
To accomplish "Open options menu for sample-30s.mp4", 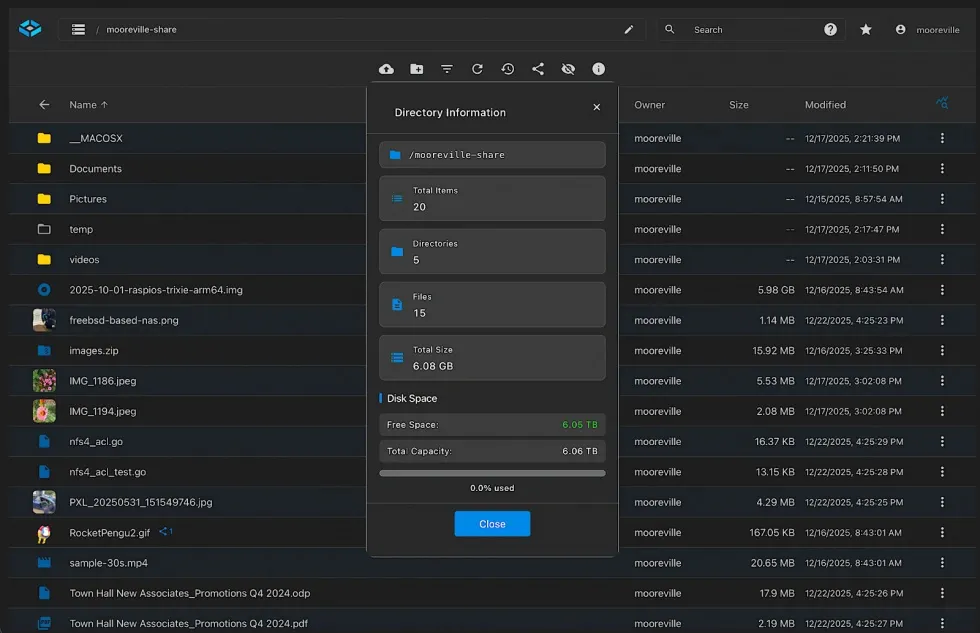I will coord(942,562).
